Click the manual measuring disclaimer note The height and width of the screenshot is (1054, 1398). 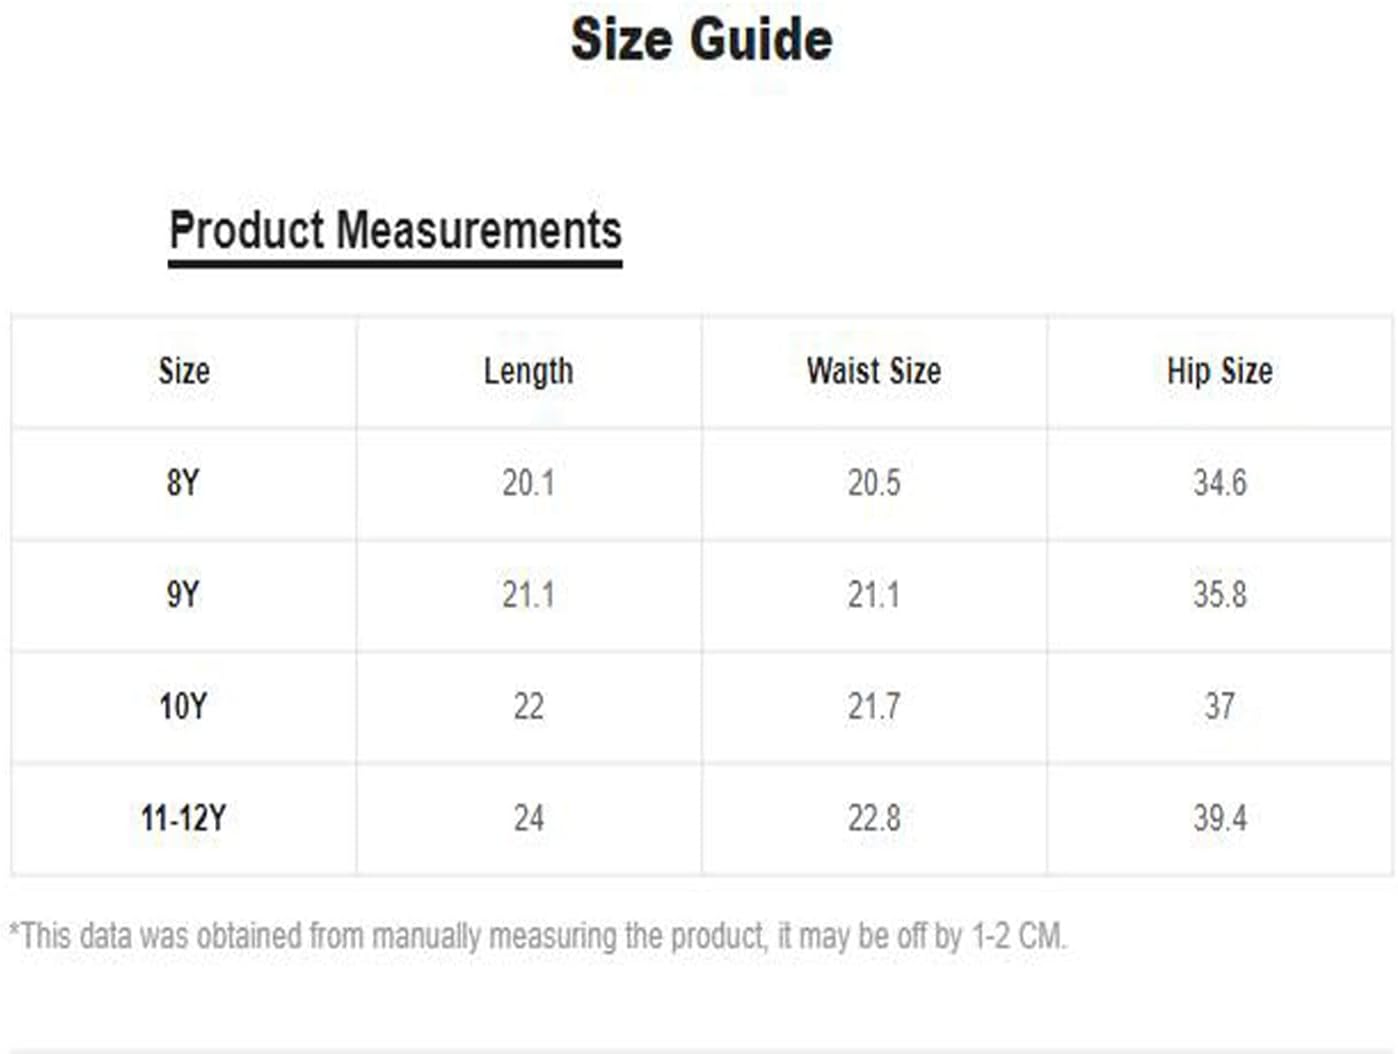pos(538,936)
